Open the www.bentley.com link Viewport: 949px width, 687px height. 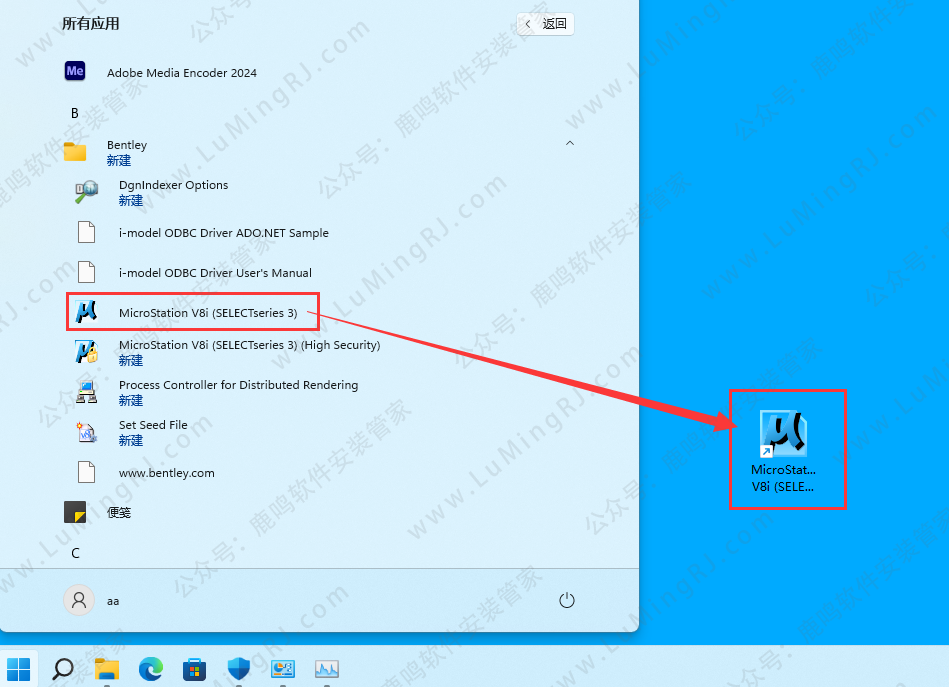(x=166, y=473)
